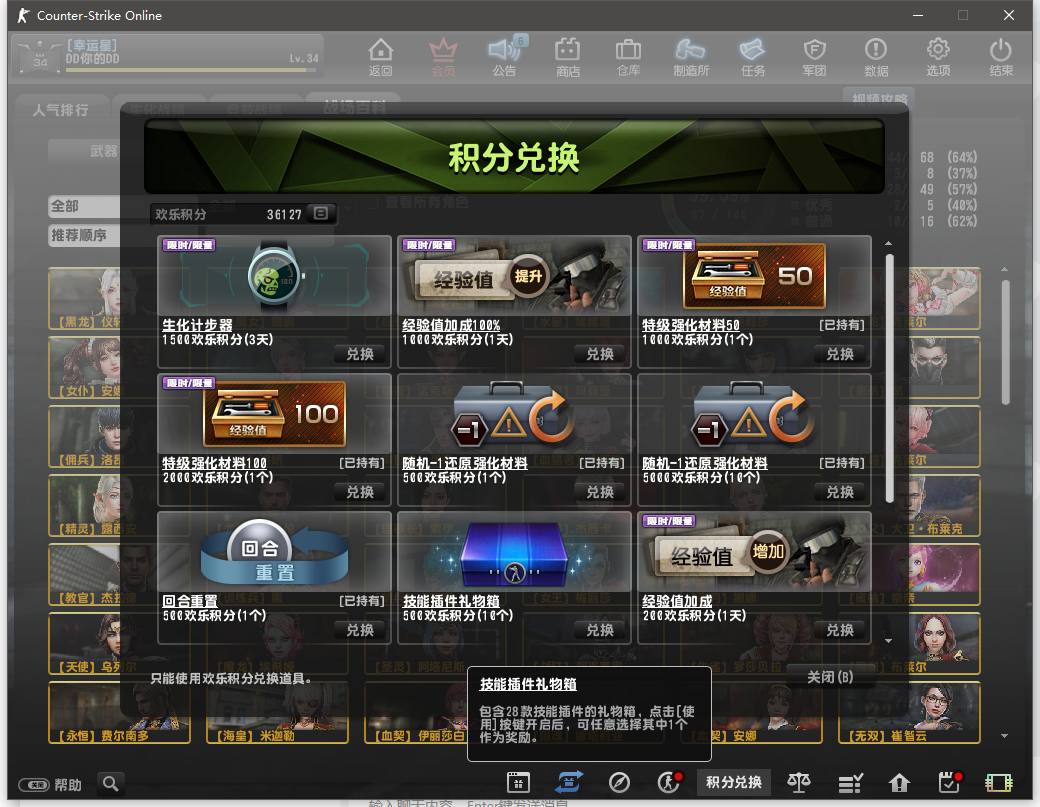Click the background list scroll-down arrow
Viewport: 1040px width, 807px height.
[1004, 736]
